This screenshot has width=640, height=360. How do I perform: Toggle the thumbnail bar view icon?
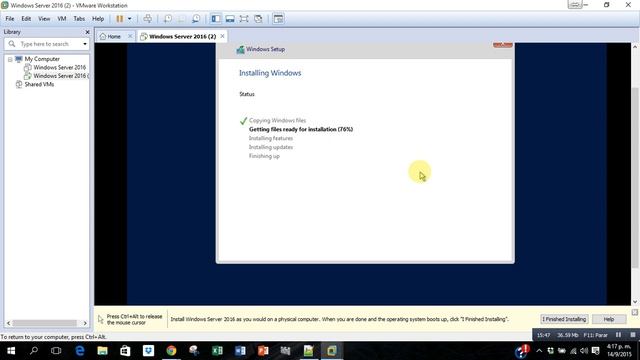click(x=230, y=19)
